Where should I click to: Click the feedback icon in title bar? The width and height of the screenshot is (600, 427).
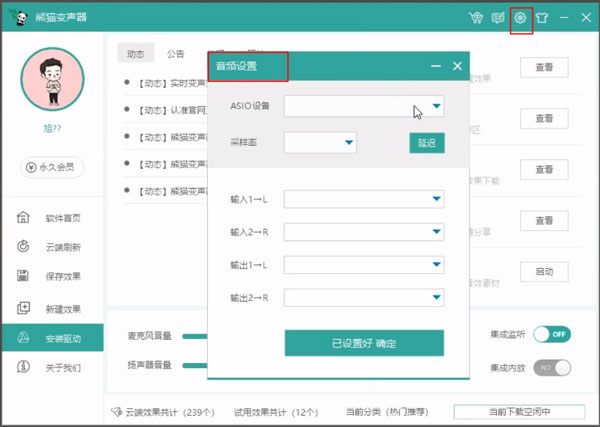(498, 18)
